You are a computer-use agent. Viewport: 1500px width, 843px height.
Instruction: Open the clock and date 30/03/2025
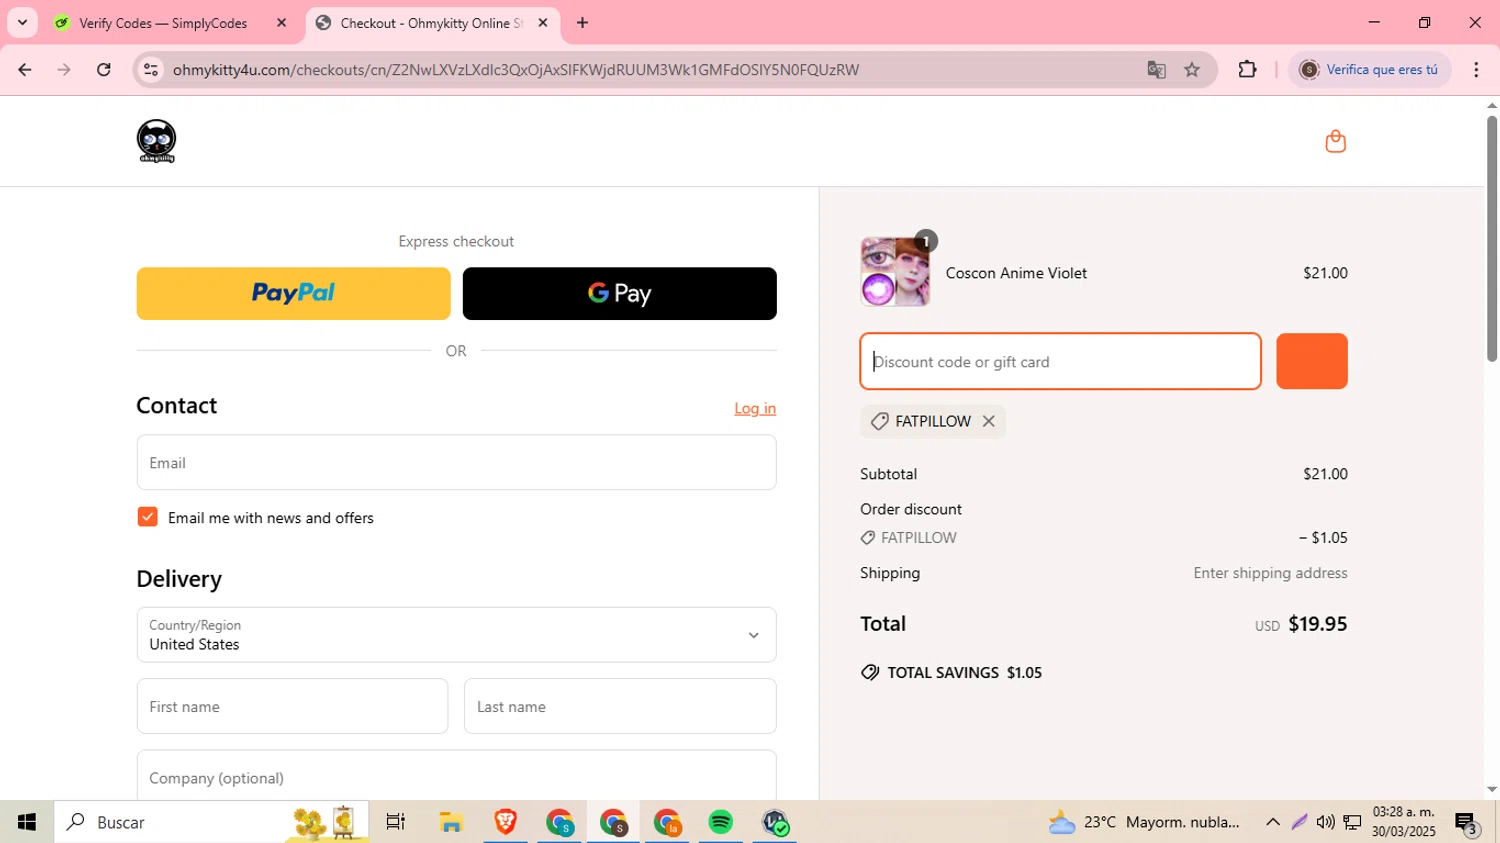click(x=1404, y=822)
